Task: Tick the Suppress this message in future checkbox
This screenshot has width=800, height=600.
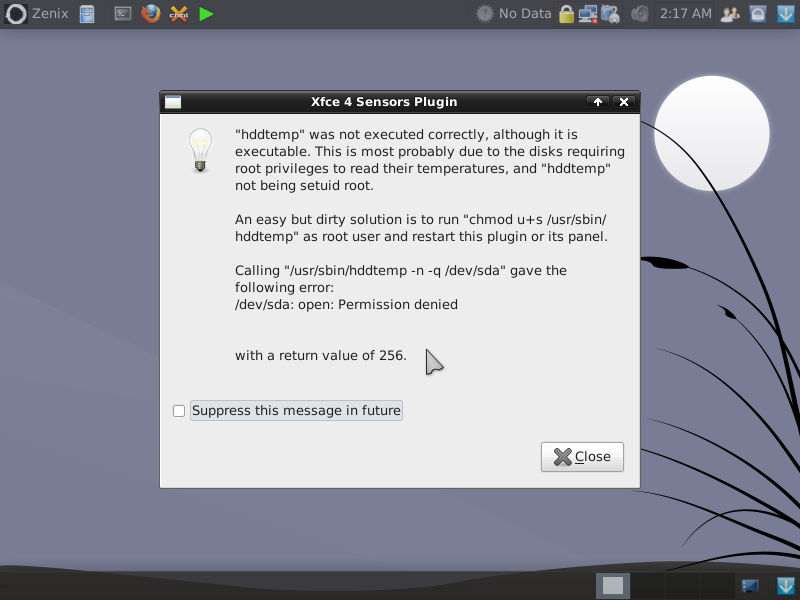Action: click(179, 411)
